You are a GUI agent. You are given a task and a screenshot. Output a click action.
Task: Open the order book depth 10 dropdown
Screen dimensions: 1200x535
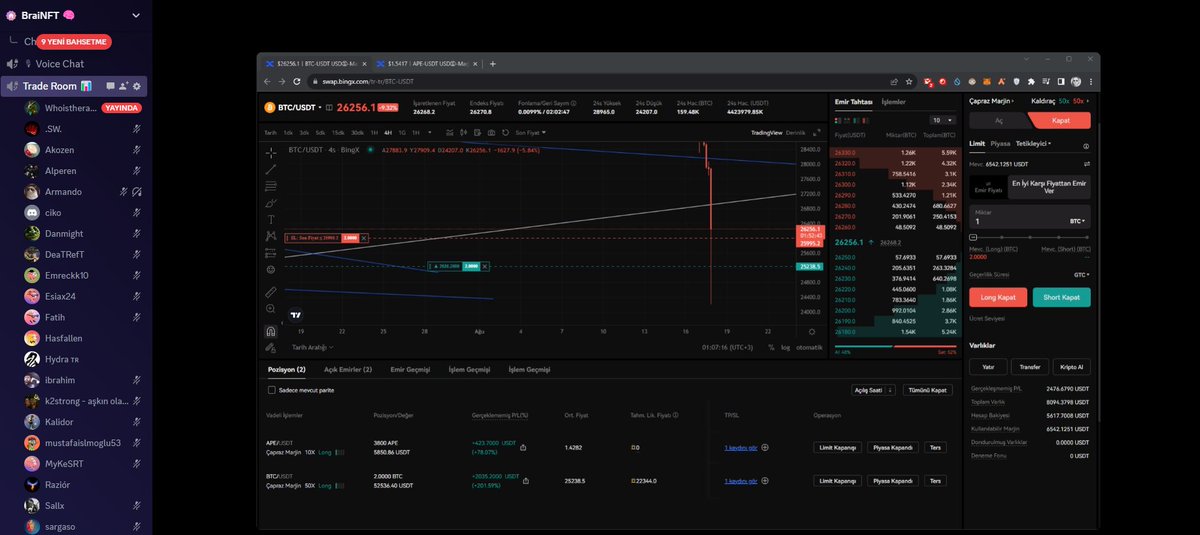pyautogui.click(x=942, y=119)
